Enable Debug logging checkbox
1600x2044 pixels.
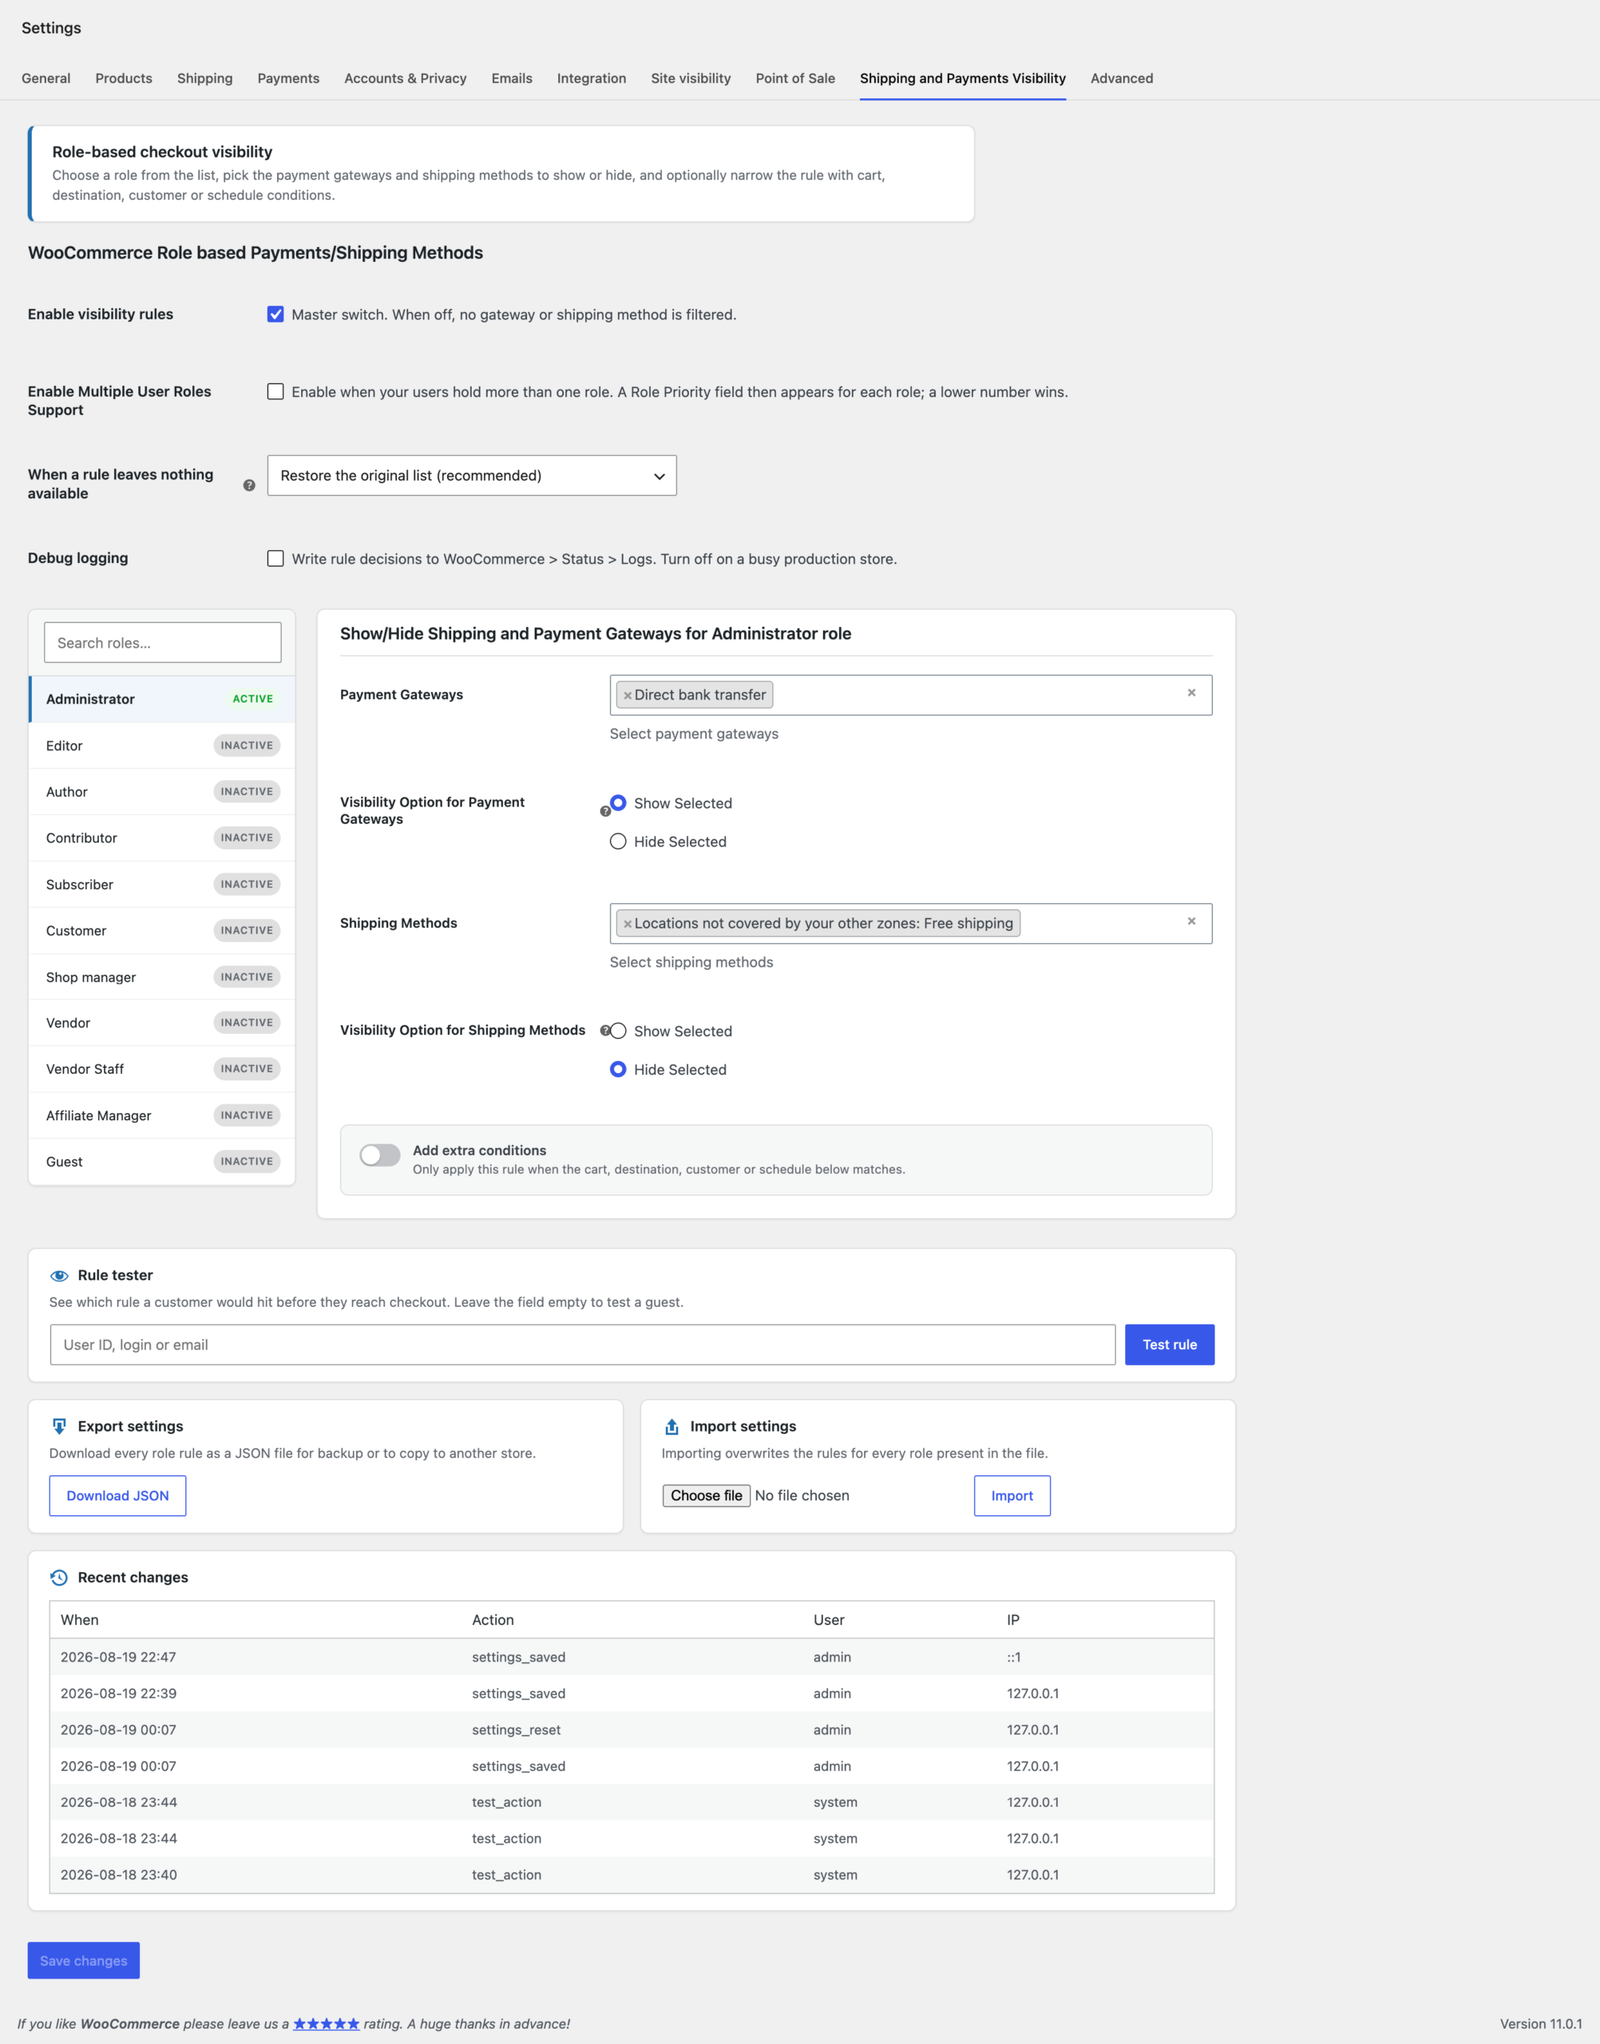tap(276, 559)
